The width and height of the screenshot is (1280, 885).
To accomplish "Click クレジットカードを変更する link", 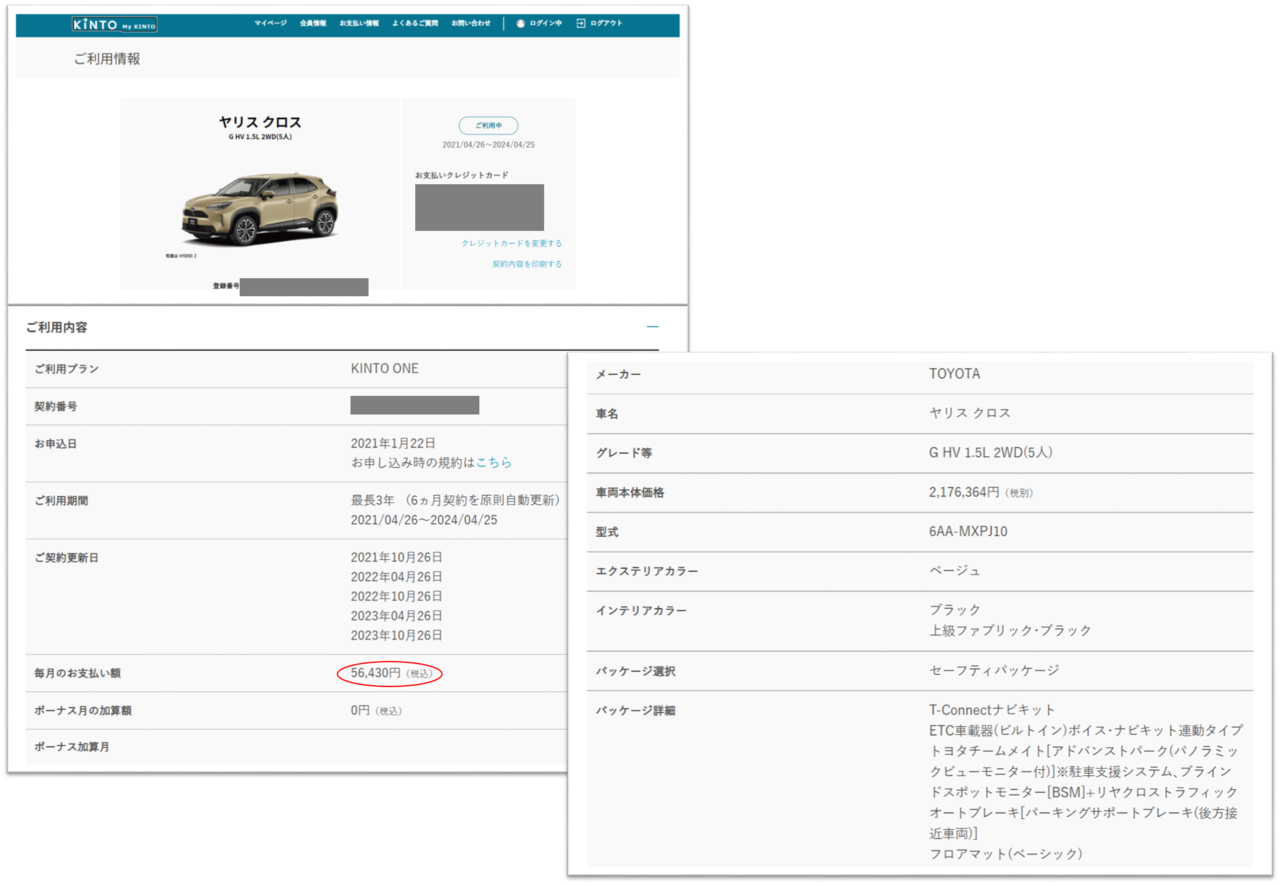I will (511, 243).
